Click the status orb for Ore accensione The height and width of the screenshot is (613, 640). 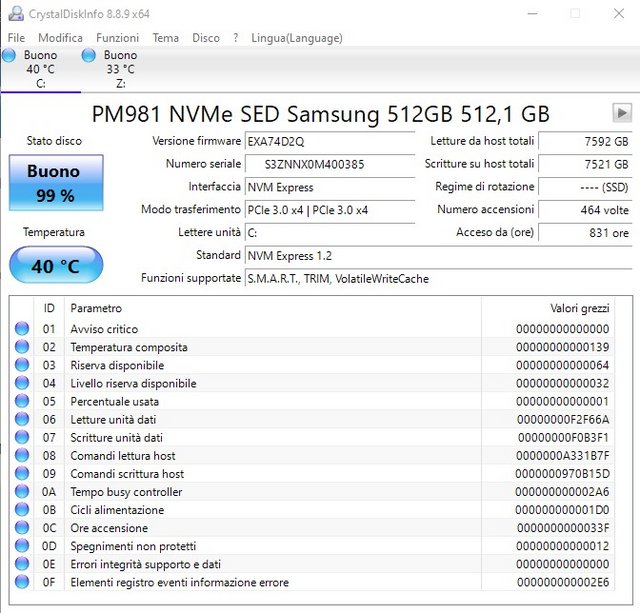[22, 527]
